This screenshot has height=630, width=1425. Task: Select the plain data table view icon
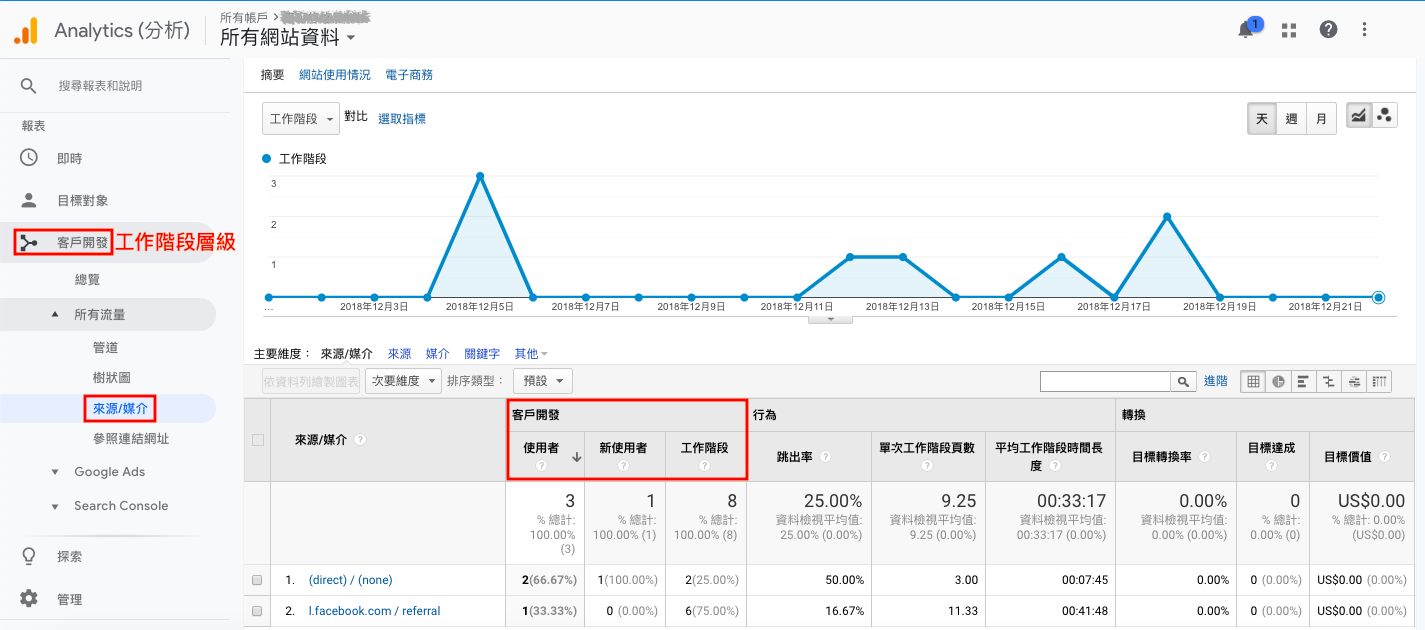click(1253, 381)
